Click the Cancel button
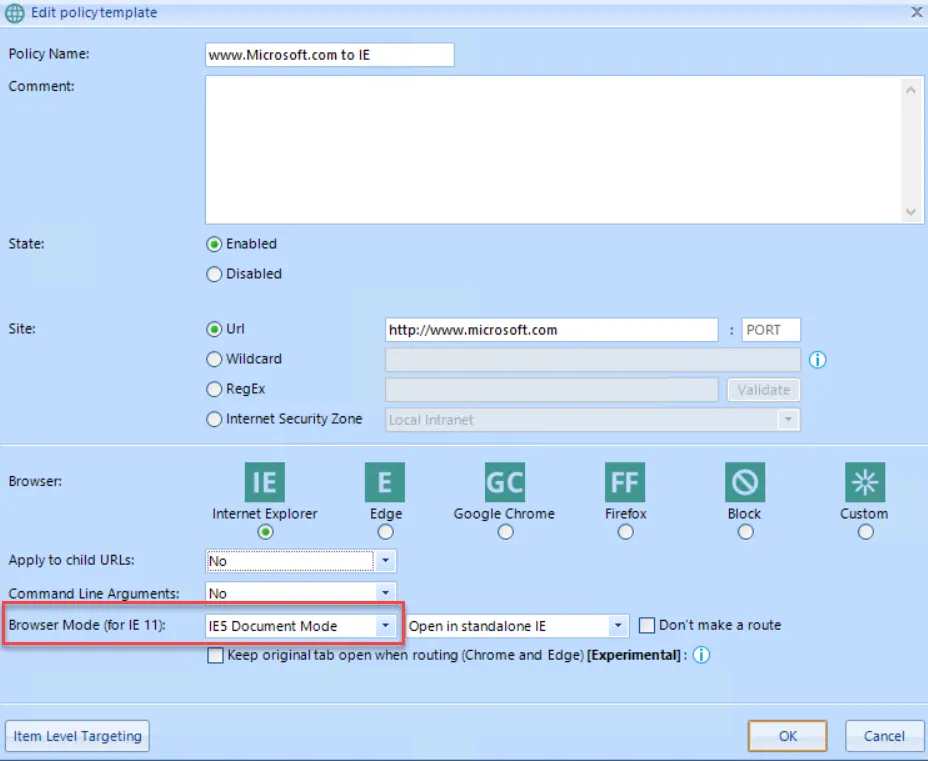Viewport: 928px width, 761px height. pyautogui.click(x=884, y=736)
